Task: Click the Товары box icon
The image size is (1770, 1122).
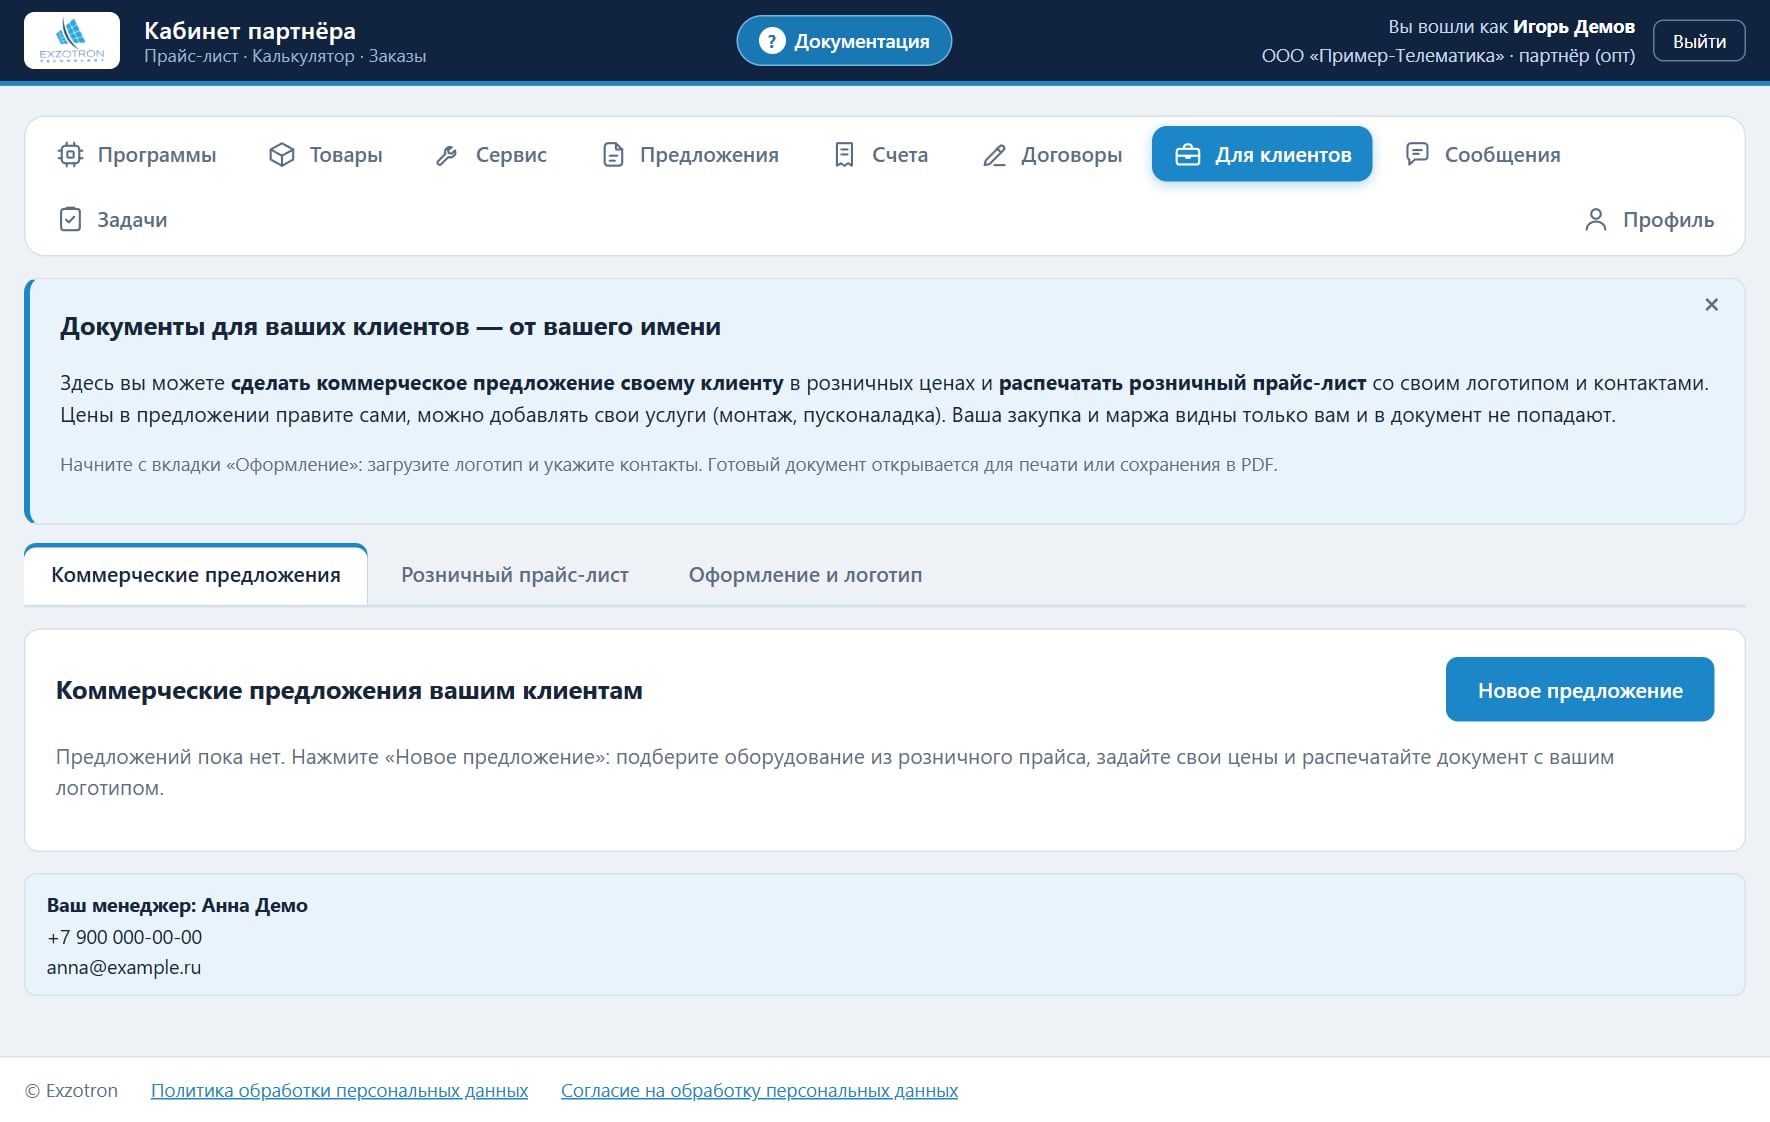Action: coord(282,155)
